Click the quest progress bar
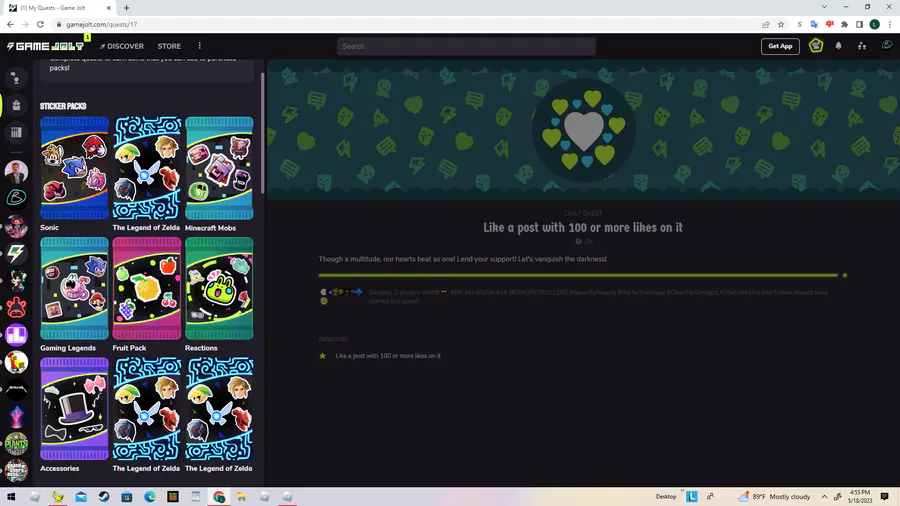The height and width of the screenshot is (506, 900). (x=578, y=275)
